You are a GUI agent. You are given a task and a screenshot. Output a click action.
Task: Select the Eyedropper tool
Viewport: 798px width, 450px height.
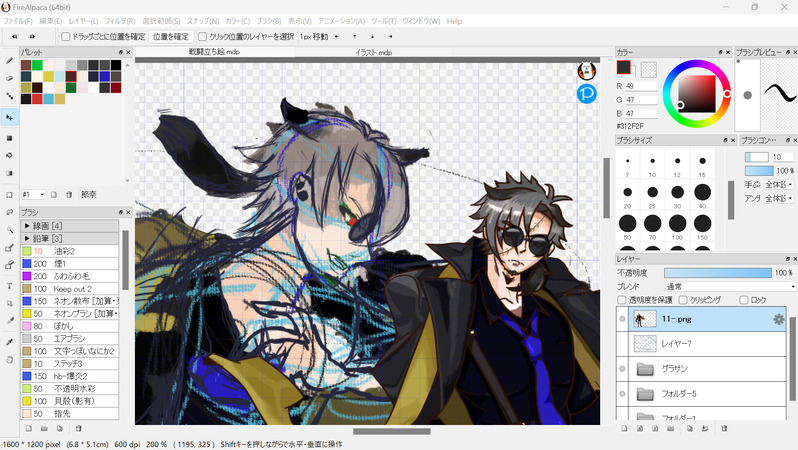[9, 342]
